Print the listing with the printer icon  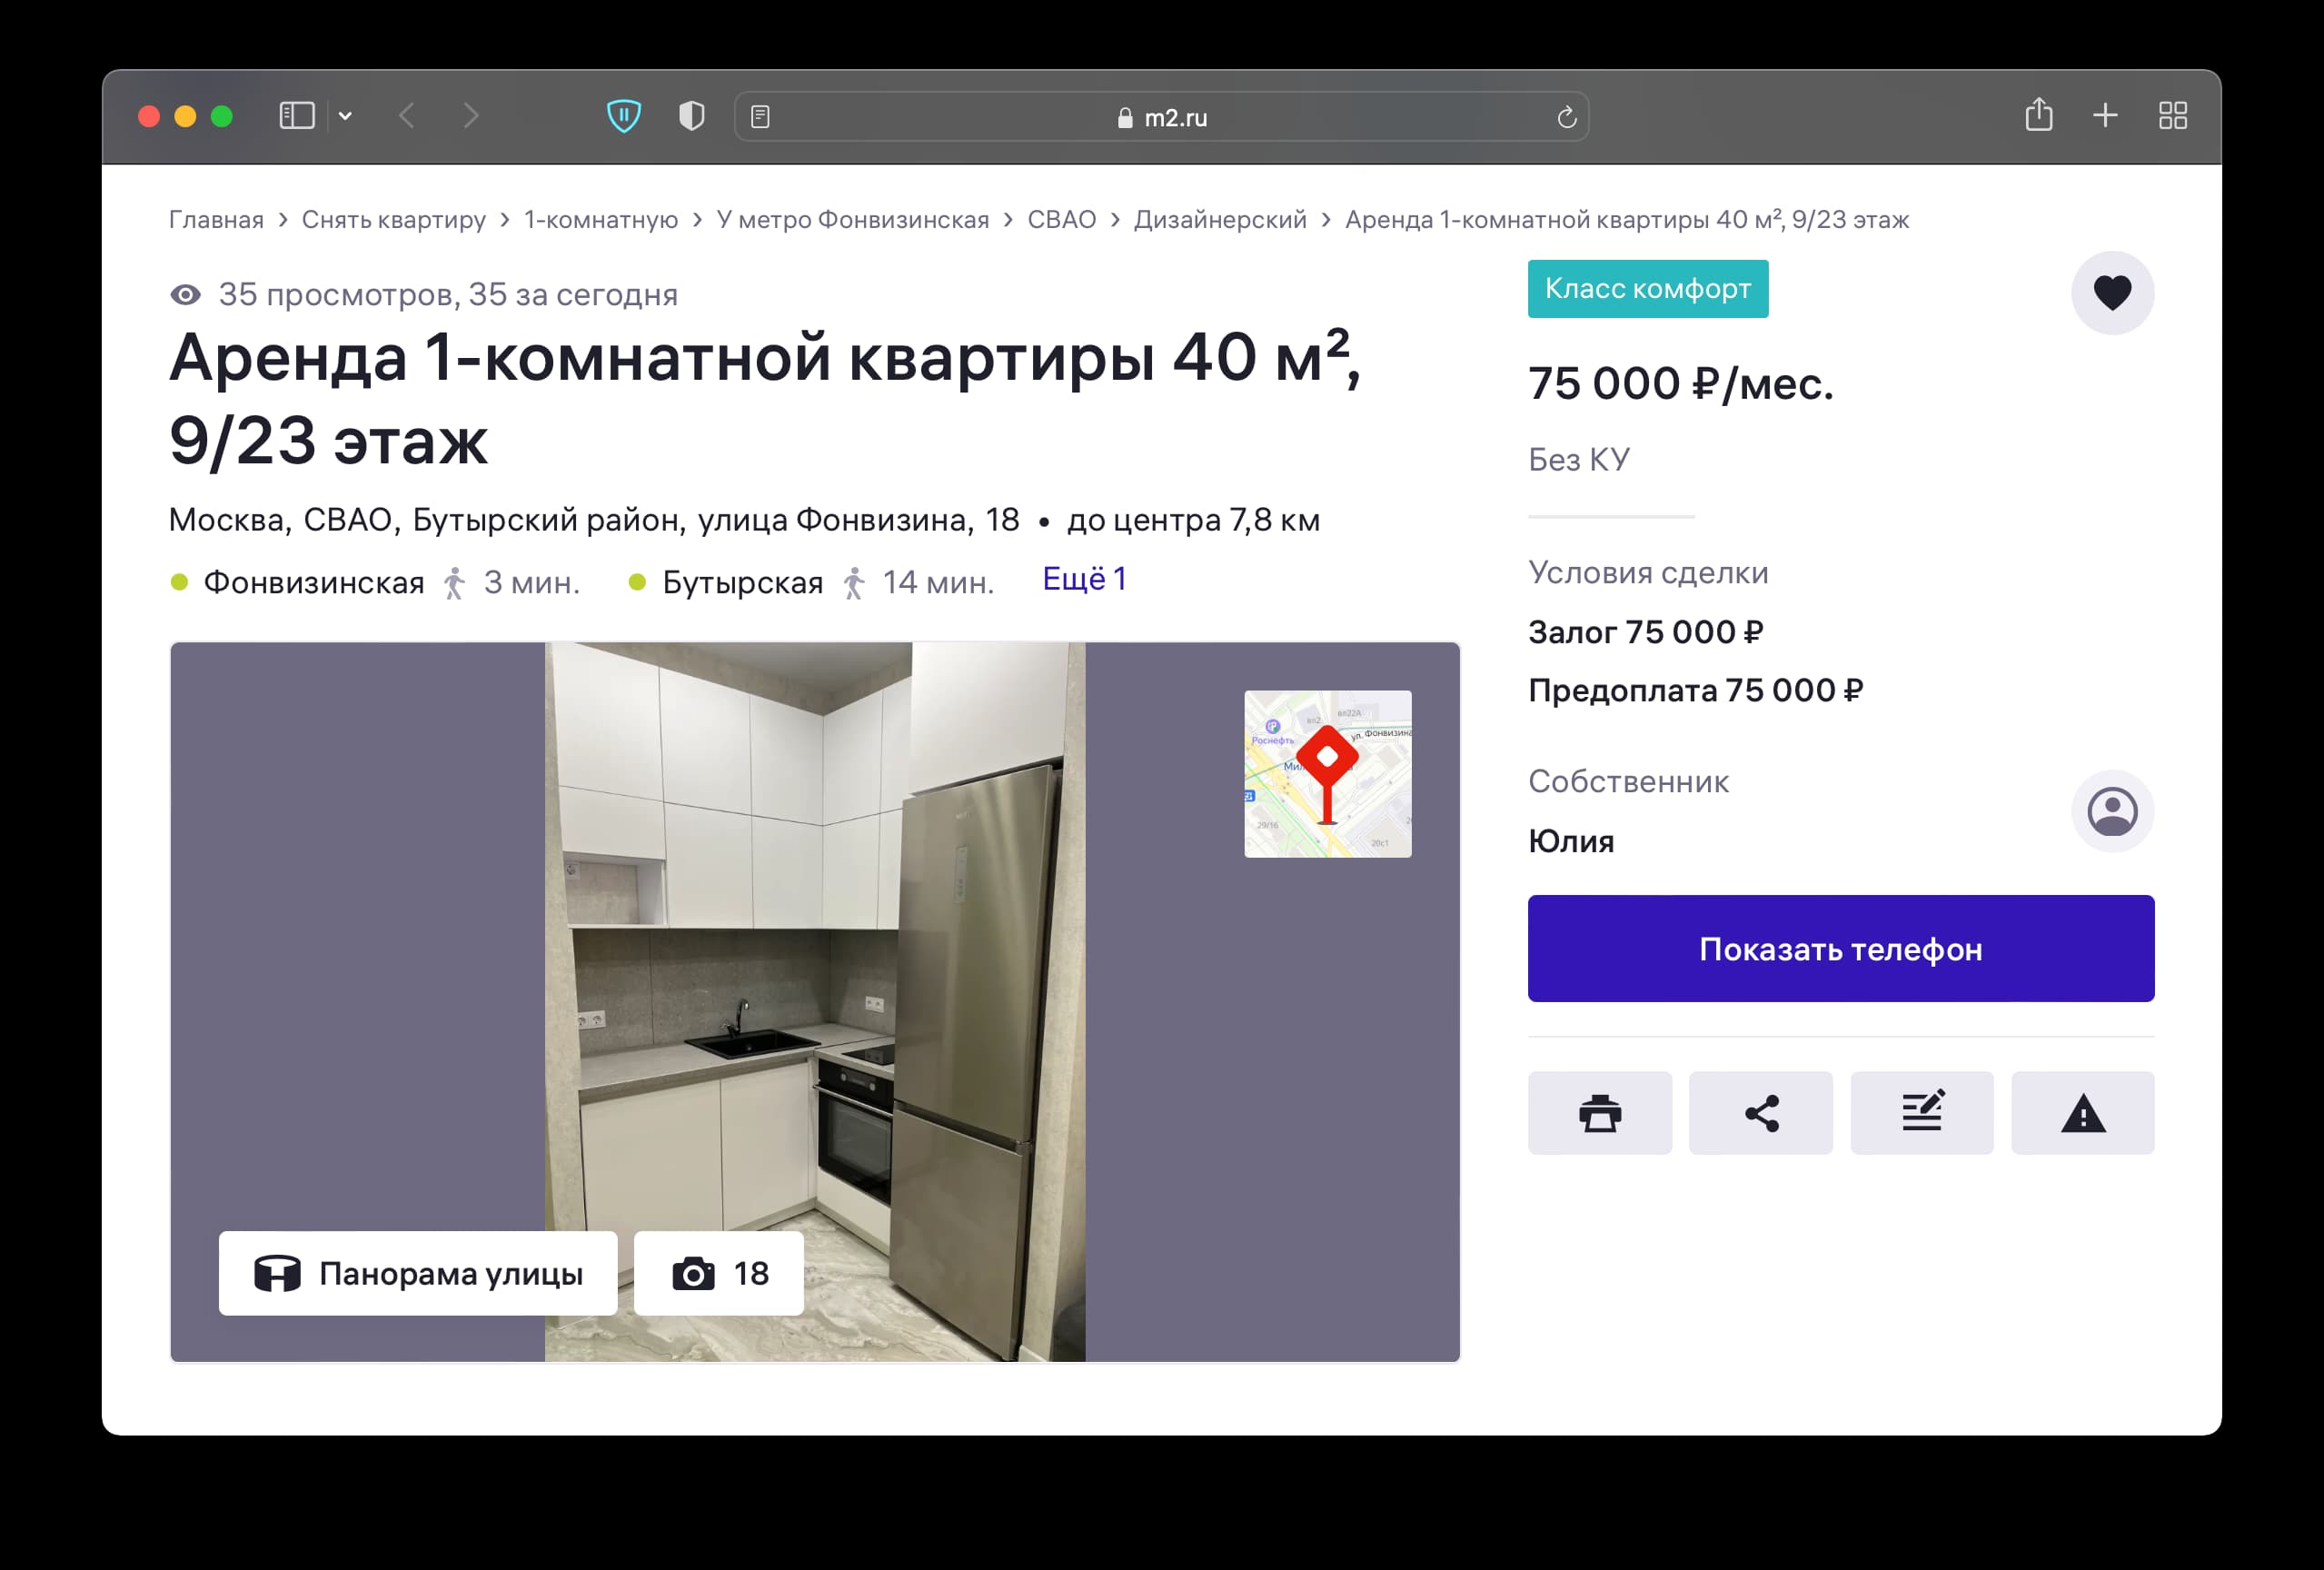click(x=1600, y=1113)
